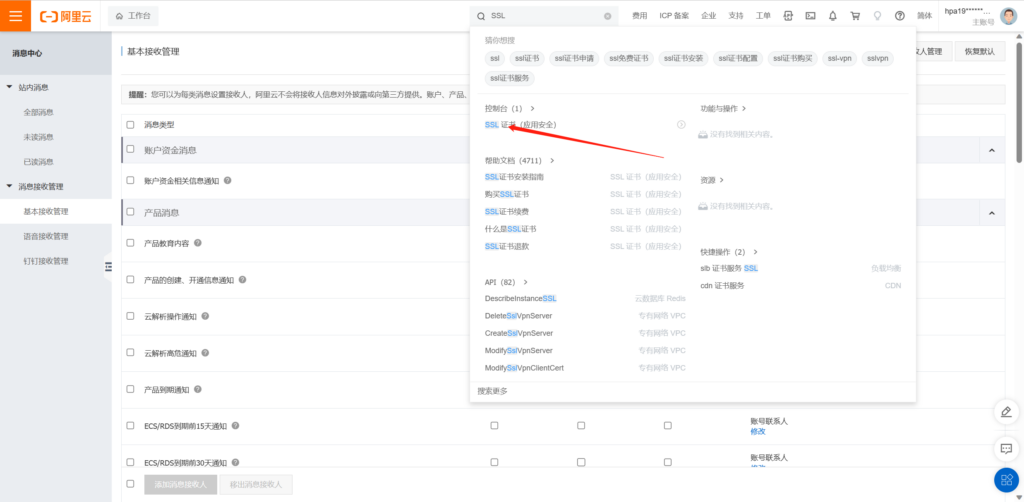The width and height of the screenshot is (1024, 502).
Task: Check the 账户资金相关信息通知 checkbox
Action: [130, 181]
